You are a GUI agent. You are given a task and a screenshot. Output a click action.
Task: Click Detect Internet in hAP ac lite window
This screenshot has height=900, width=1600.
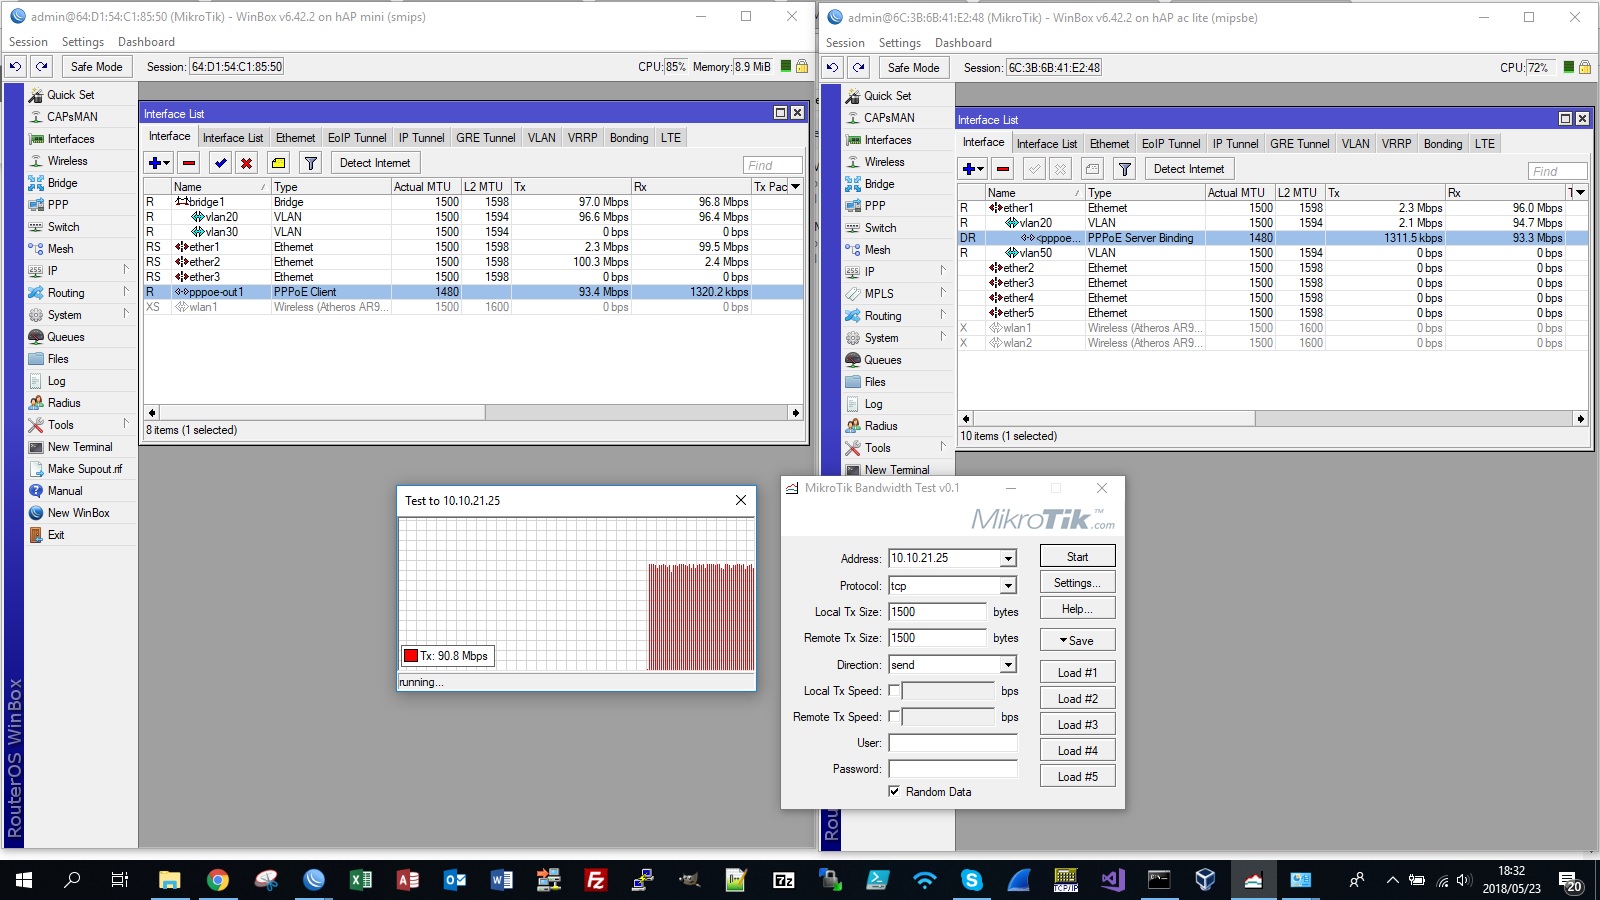tap(1188, 169)
